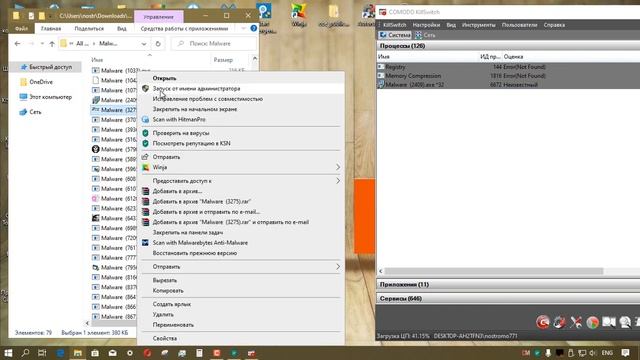640x360 pixels.
Task: Click the 'Поиск: Malware' search field
Action: [x=214, y=43]
